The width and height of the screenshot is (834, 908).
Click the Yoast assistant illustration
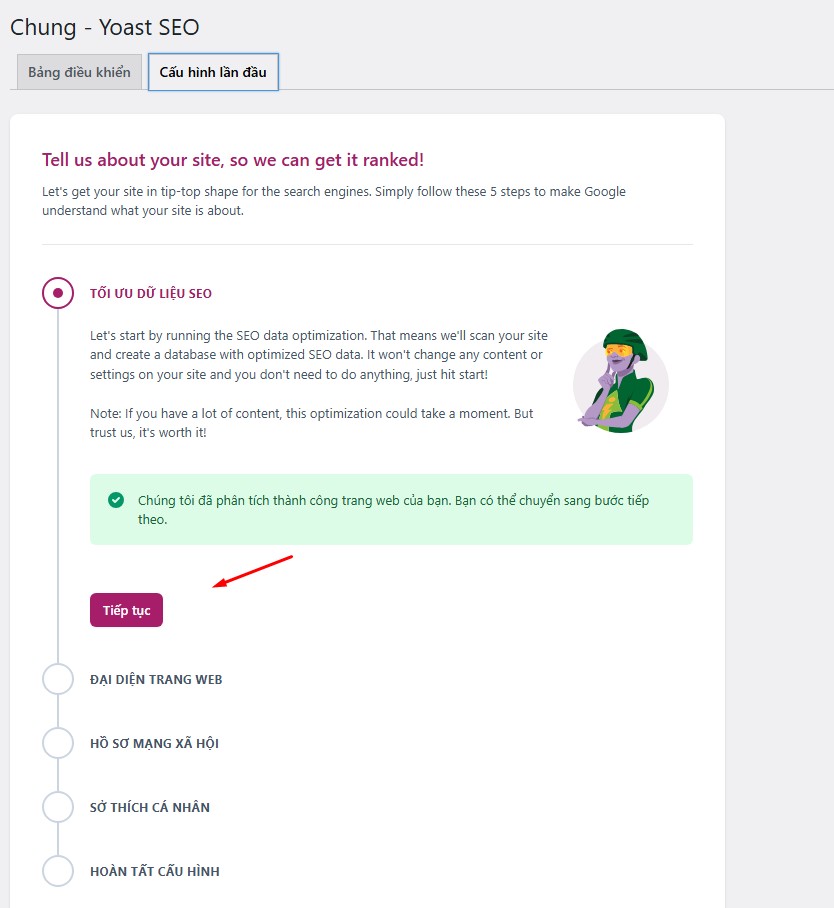(x=621, y=381)
